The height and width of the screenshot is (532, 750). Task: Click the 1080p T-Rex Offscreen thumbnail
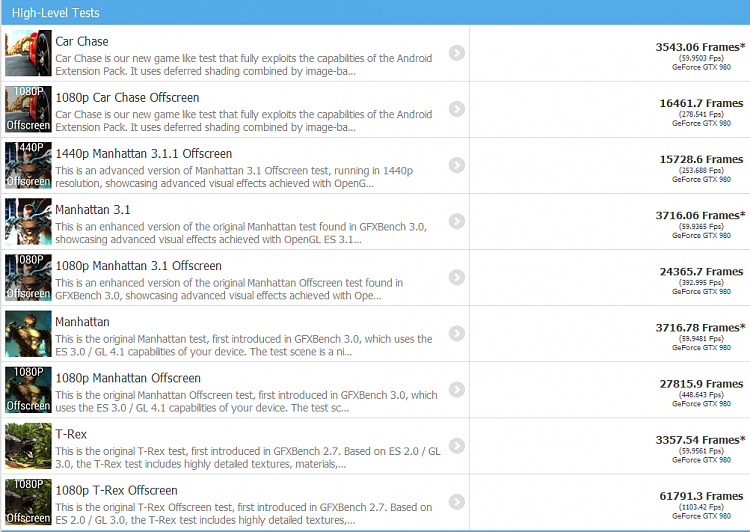[x=28, y=502]
